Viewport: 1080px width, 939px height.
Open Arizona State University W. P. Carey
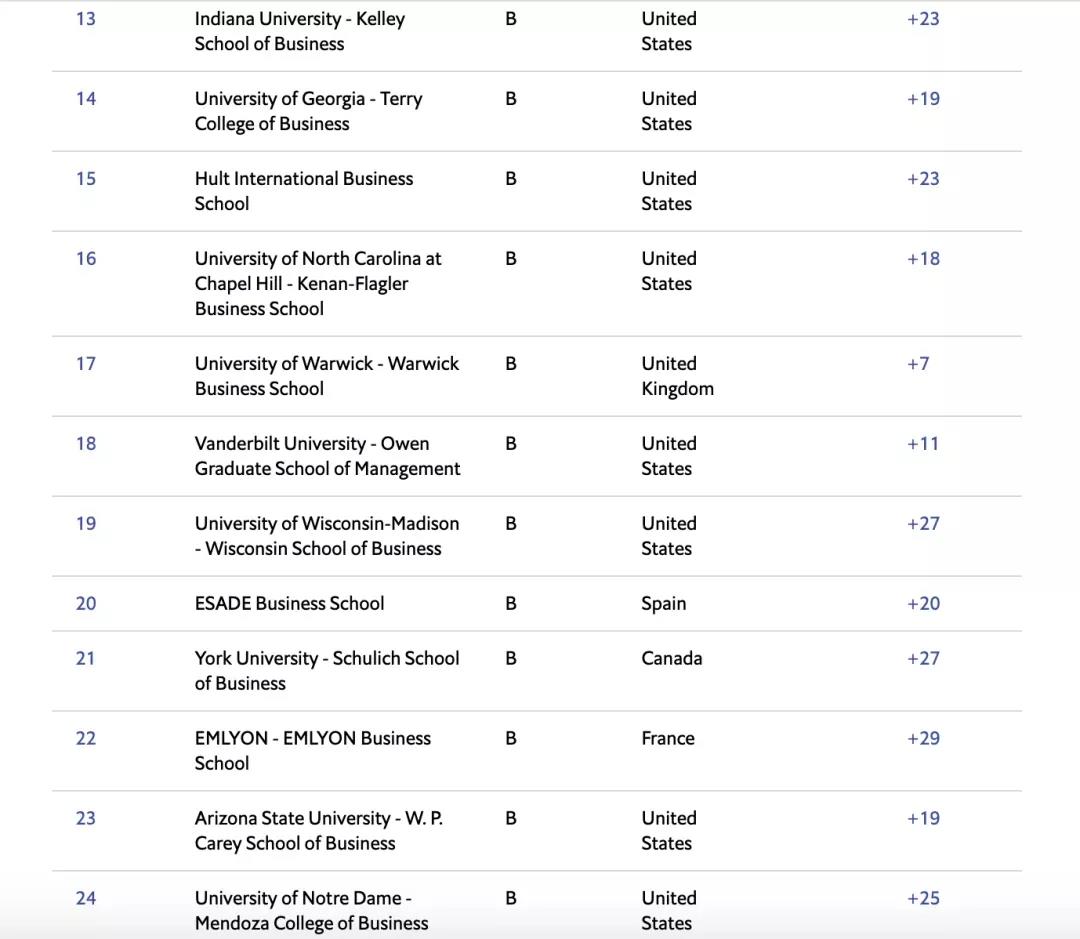318,830
